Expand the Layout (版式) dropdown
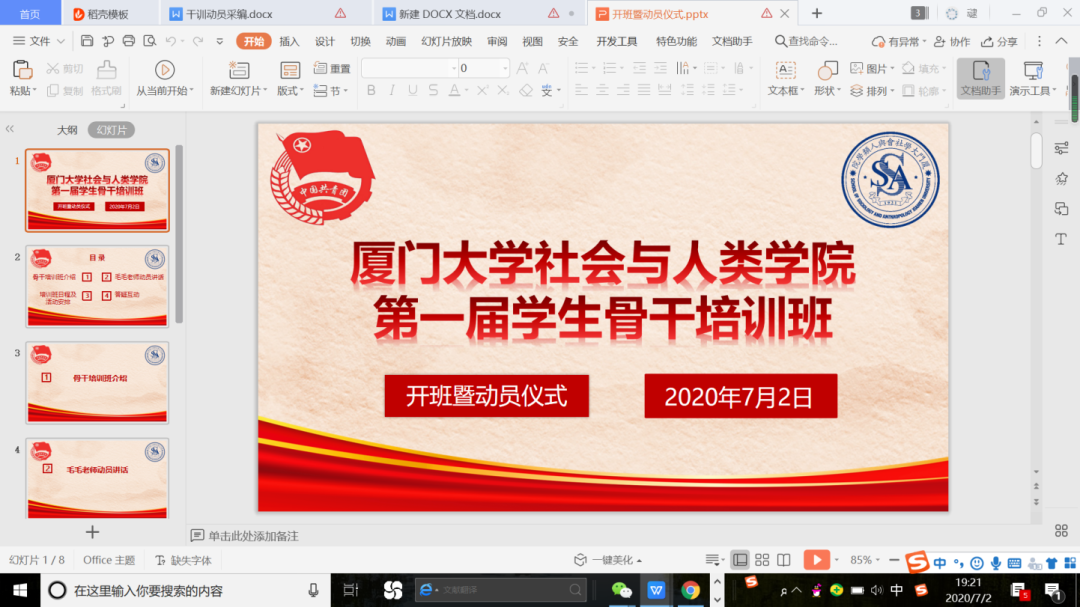 [290, 91]
